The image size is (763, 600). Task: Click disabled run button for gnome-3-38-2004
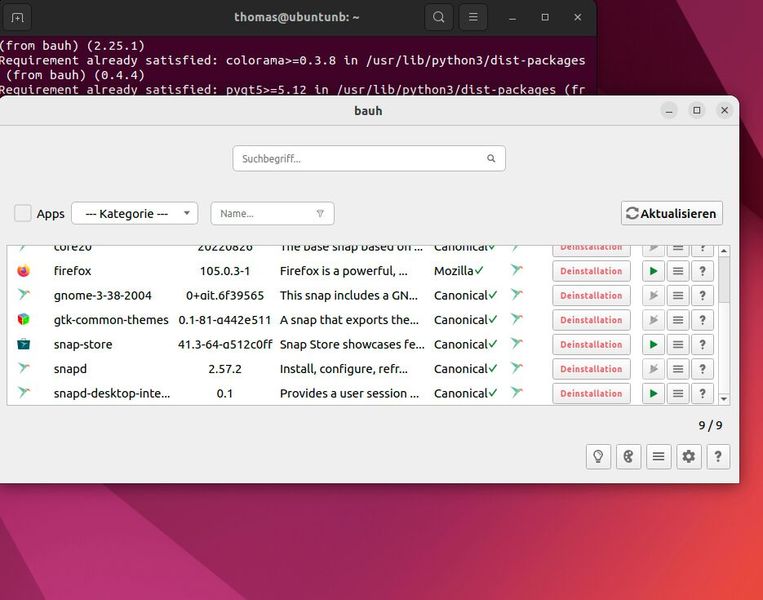(654, 295)
